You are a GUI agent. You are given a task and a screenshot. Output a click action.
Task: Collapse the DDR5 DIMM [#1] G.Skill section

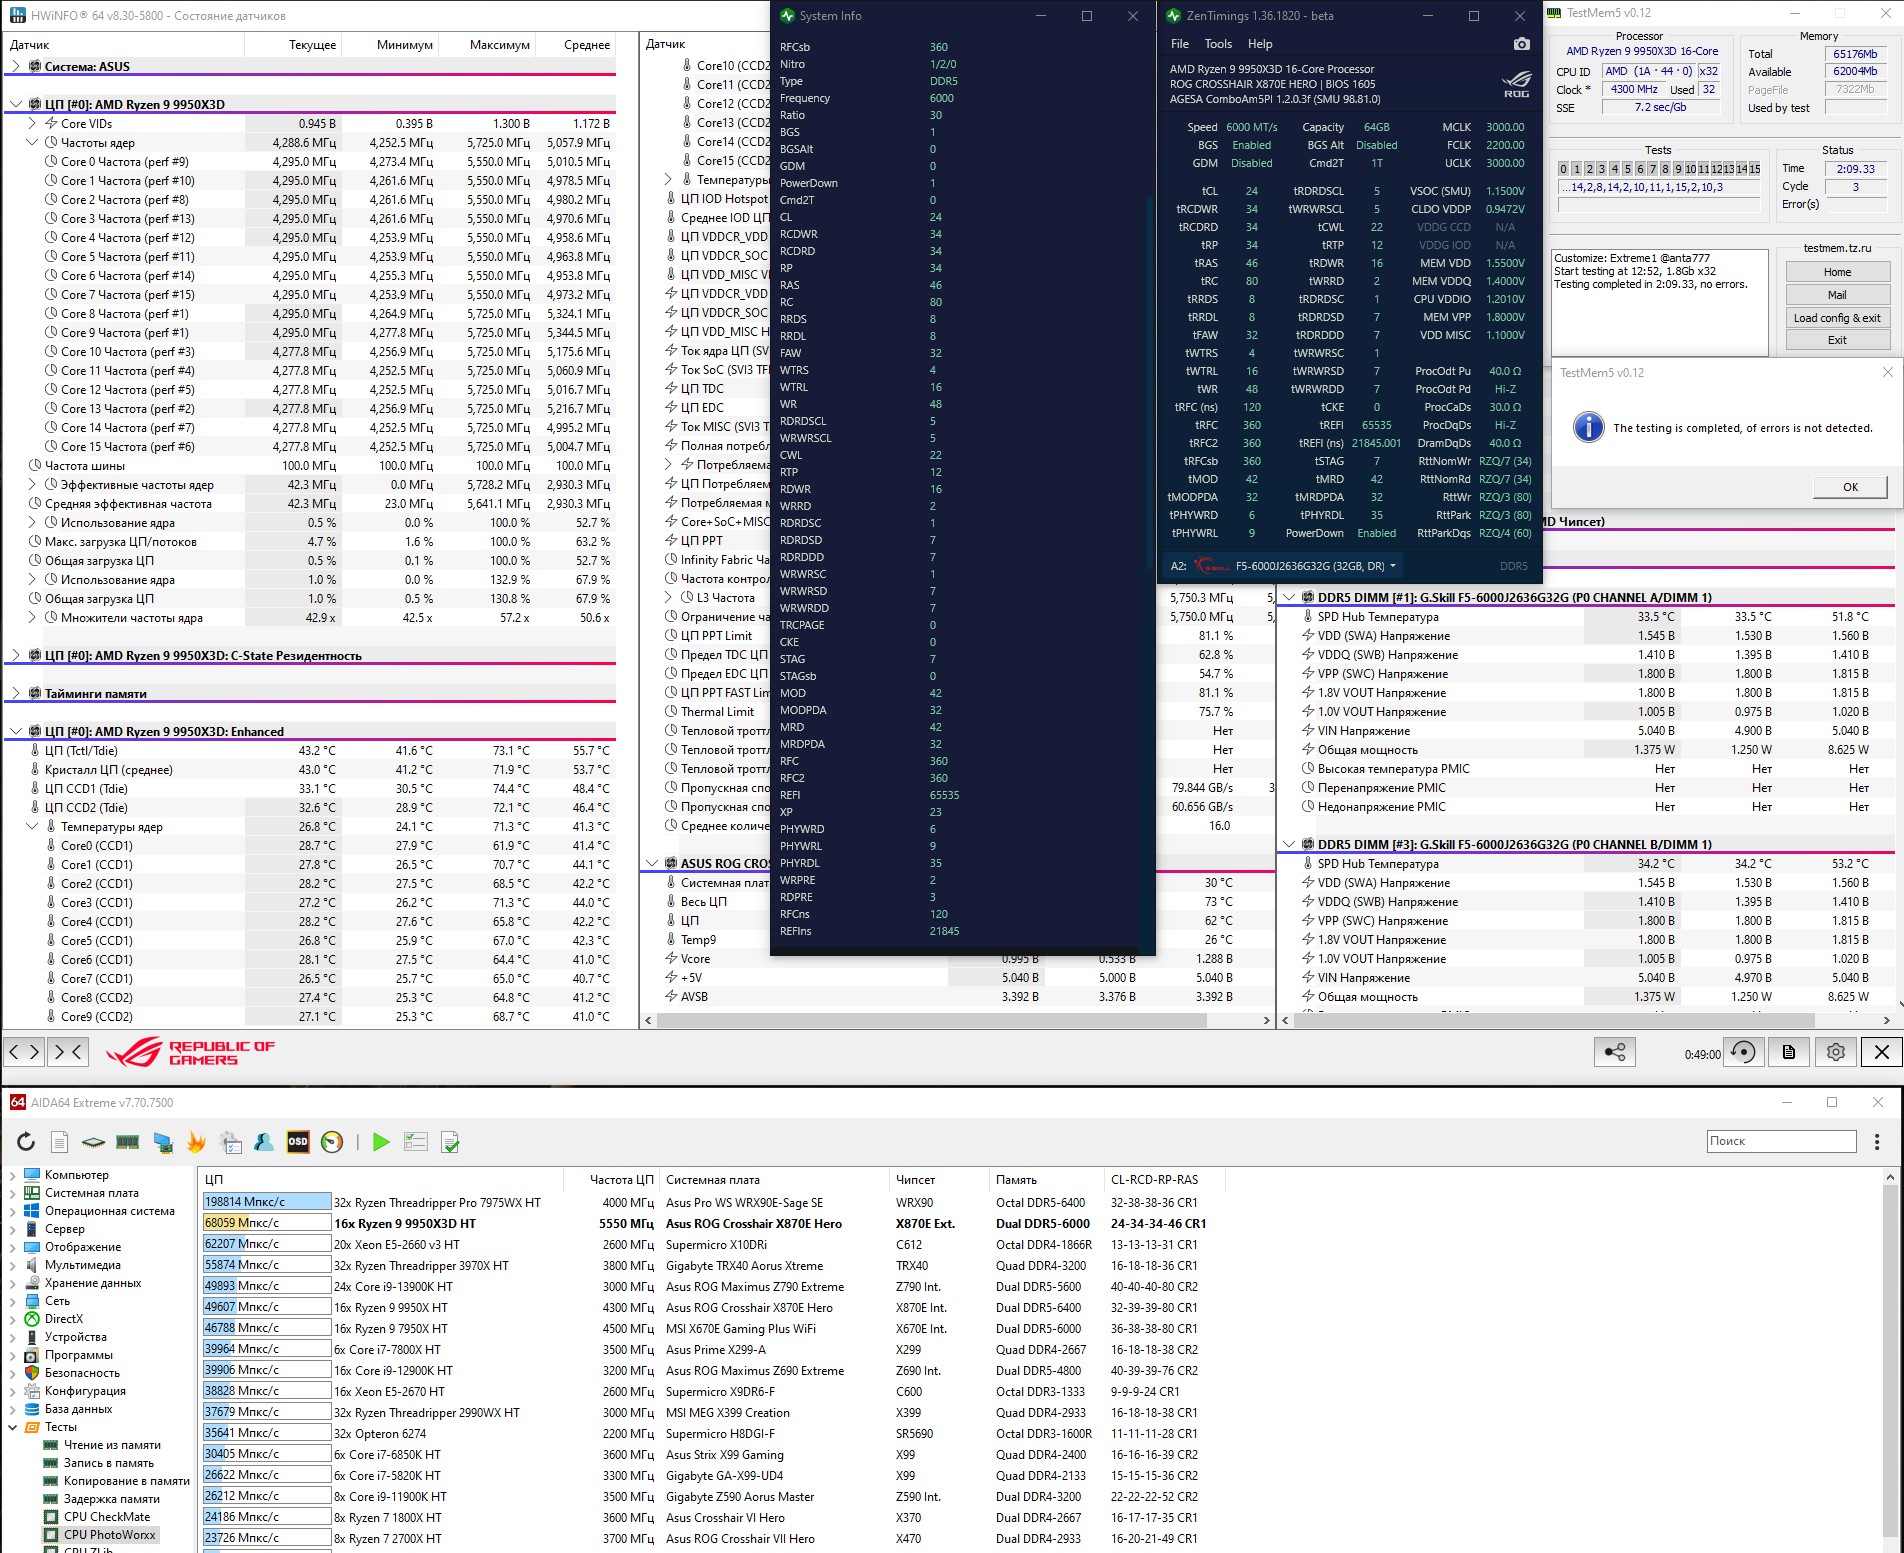pos(1289,598)
